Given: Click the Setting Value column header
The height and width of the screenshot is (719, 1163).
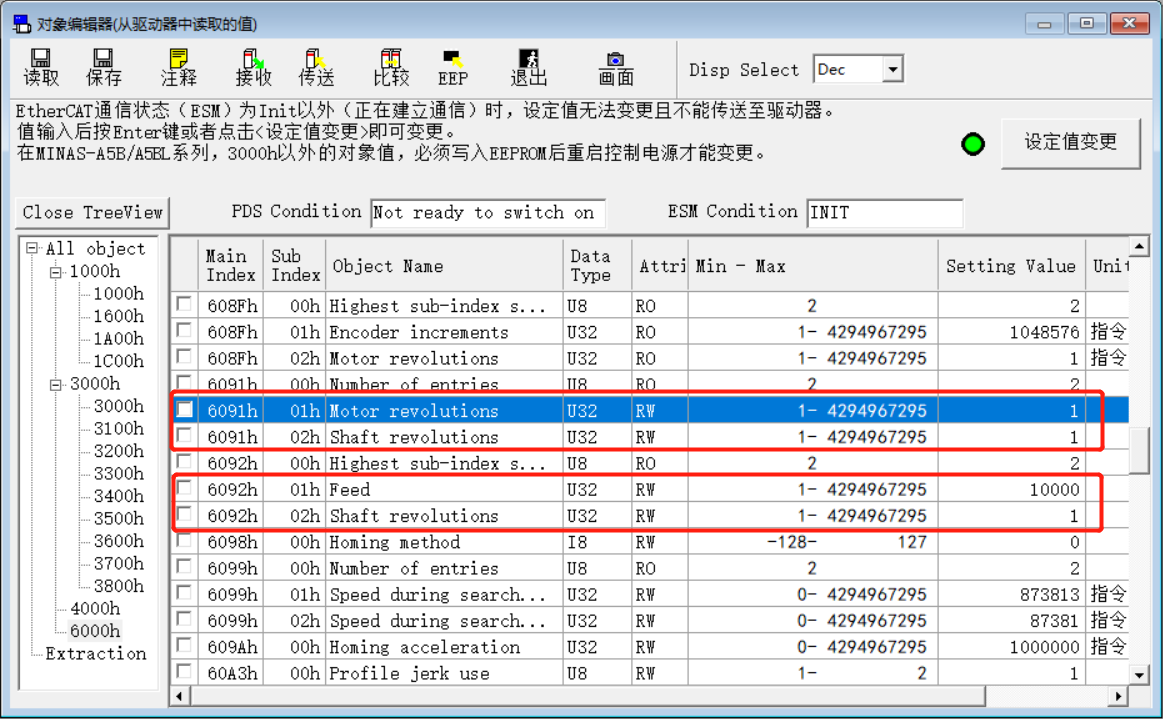Looking at the screenshot, I should [1011, 266].
